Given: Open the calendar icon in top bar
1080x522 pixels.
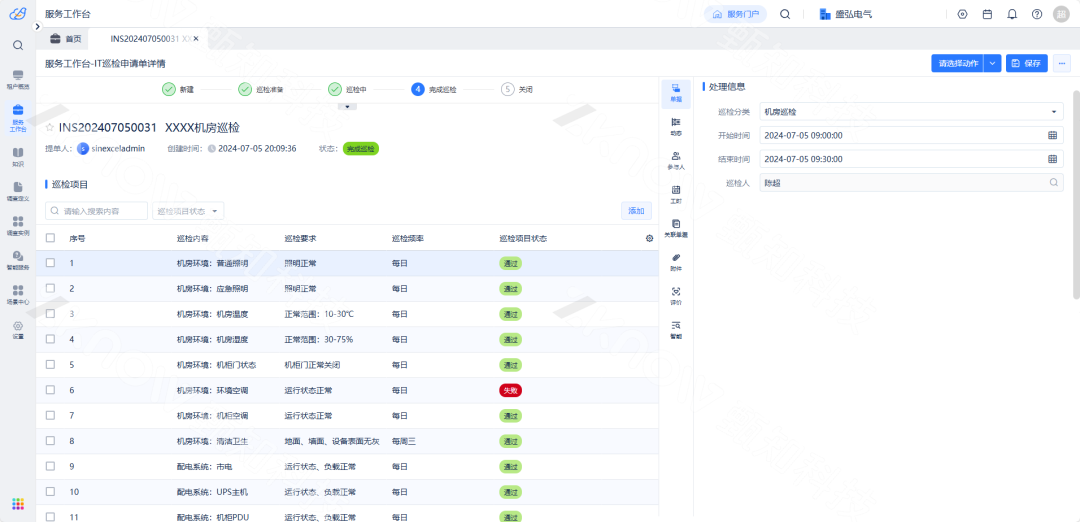Looking at the screenshot, I should point(987,14).
